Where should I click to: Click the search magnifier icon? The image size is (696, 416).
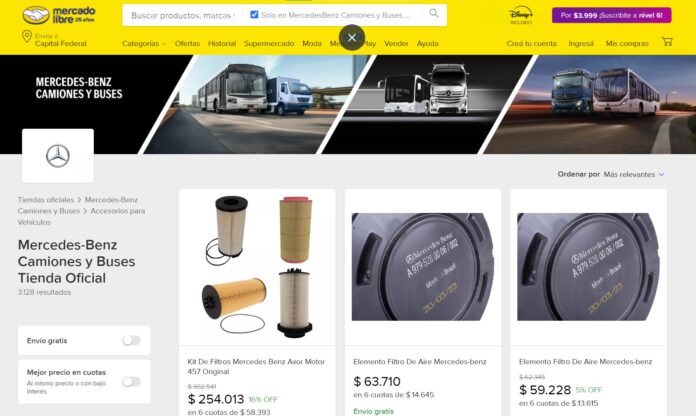click(434, 13)
